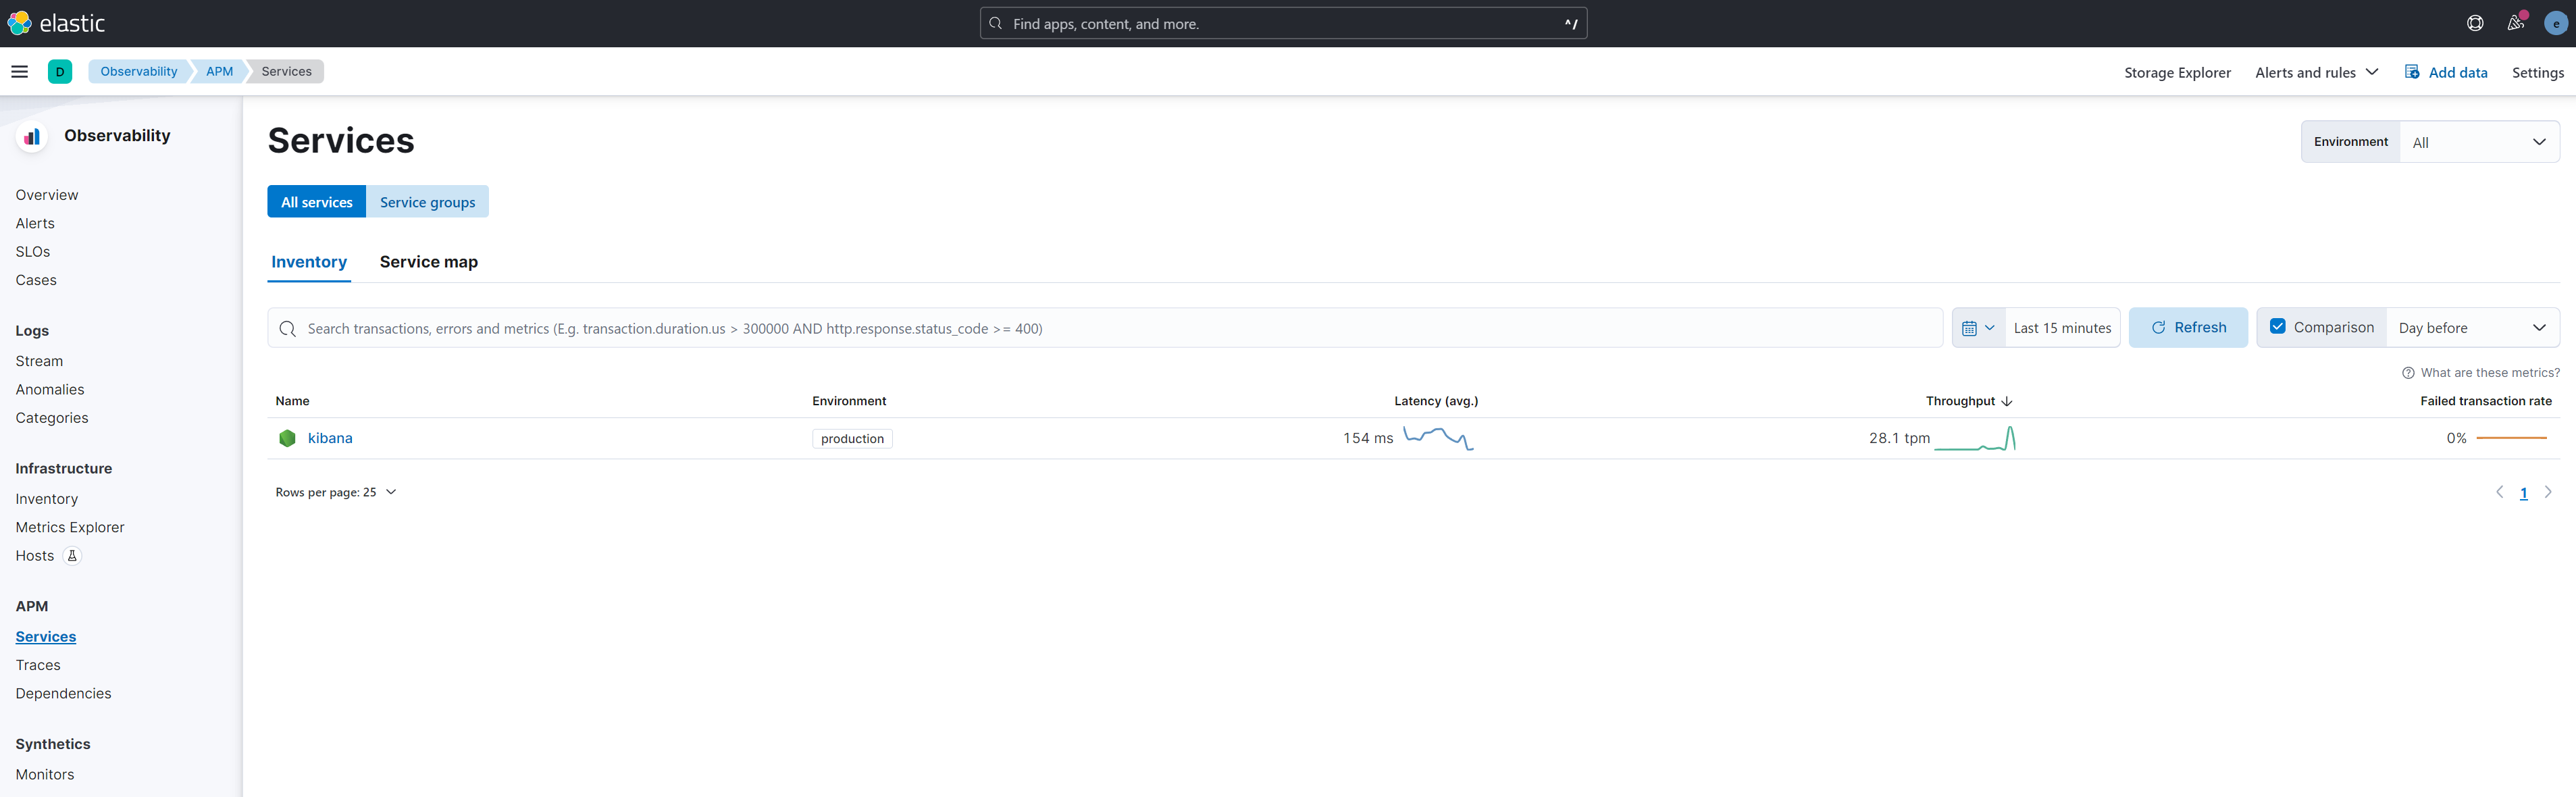The width and height of the screenshot is (2576, 797).
Task: Toggle the Comparison checkbox
Action: [x=2277, y=327]
